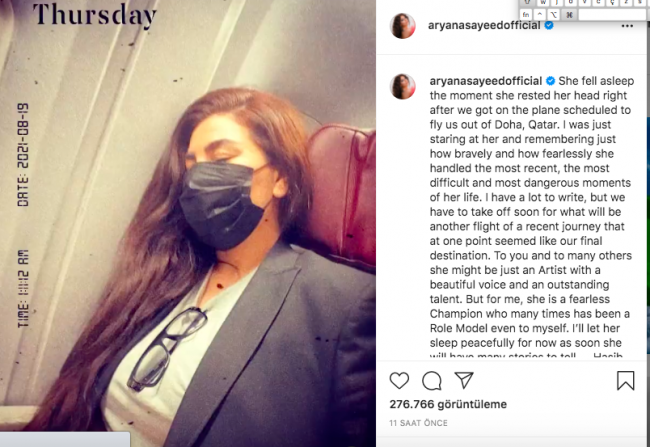Open aryanasayeedofficial profile from the header username
The image size is (650, 447).
click(484, 26)
